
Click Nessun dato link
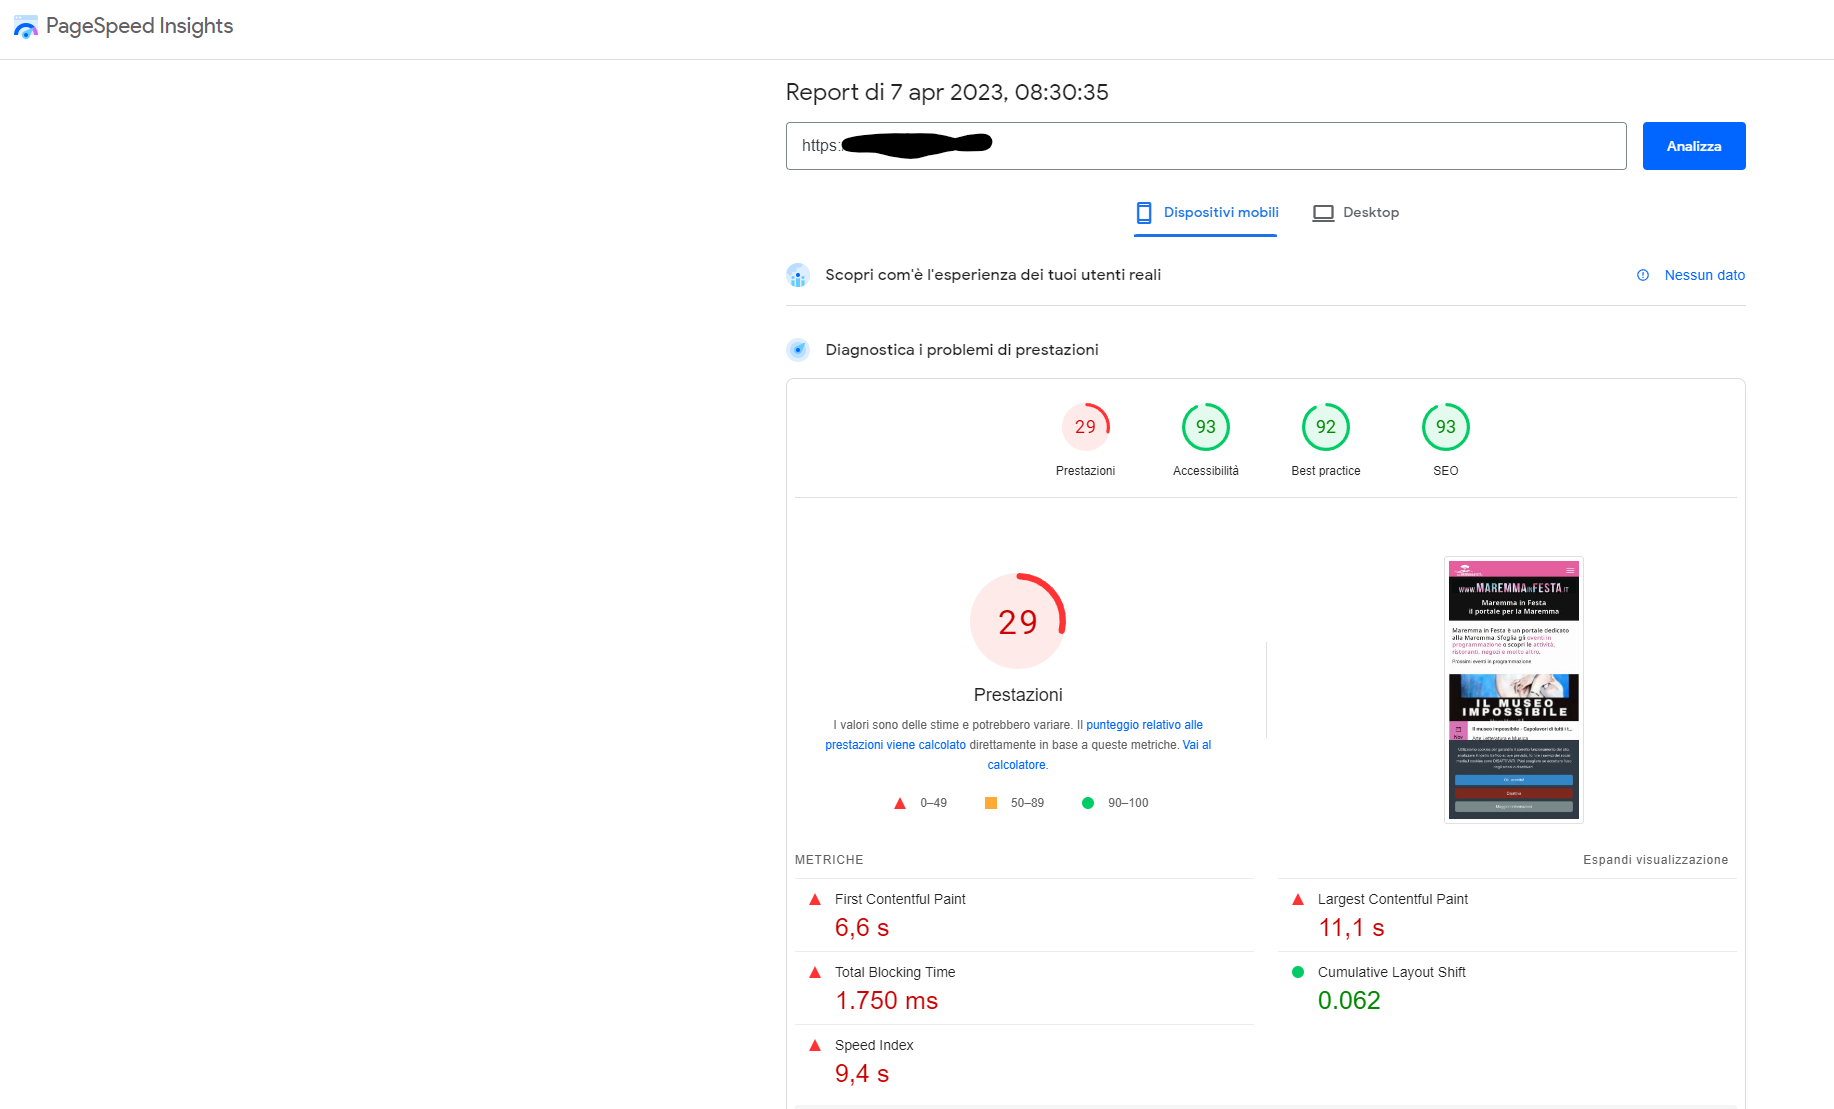(x=1704, y=275)
